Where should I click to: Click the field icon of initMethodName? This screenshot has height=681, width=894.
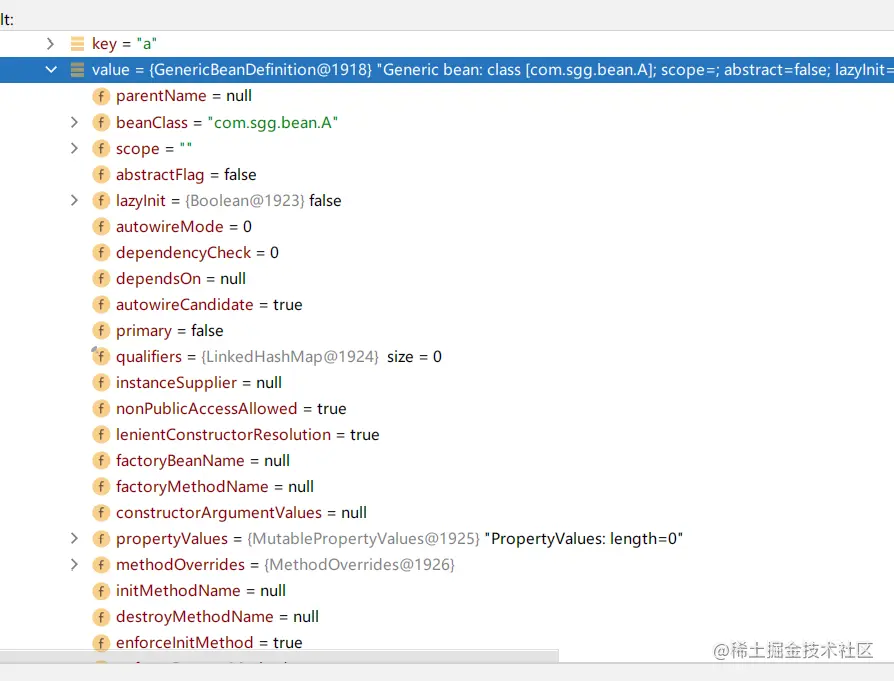tap(101, 590)
